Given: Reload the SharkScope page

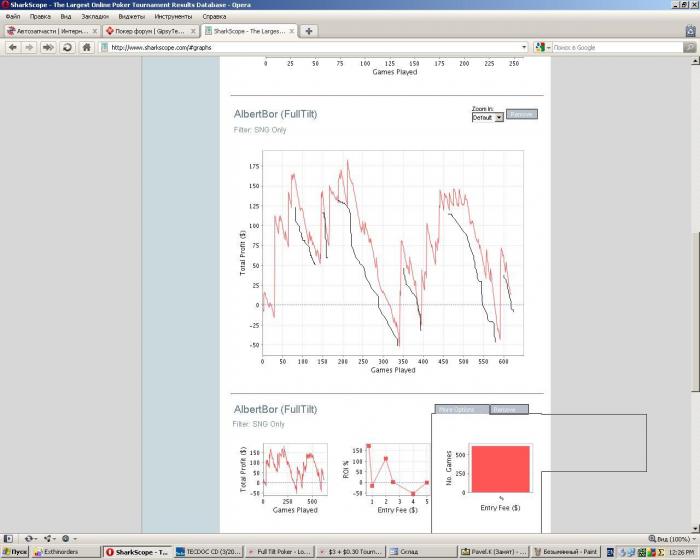Looking at the screenshot, I should tap(67, 47).
